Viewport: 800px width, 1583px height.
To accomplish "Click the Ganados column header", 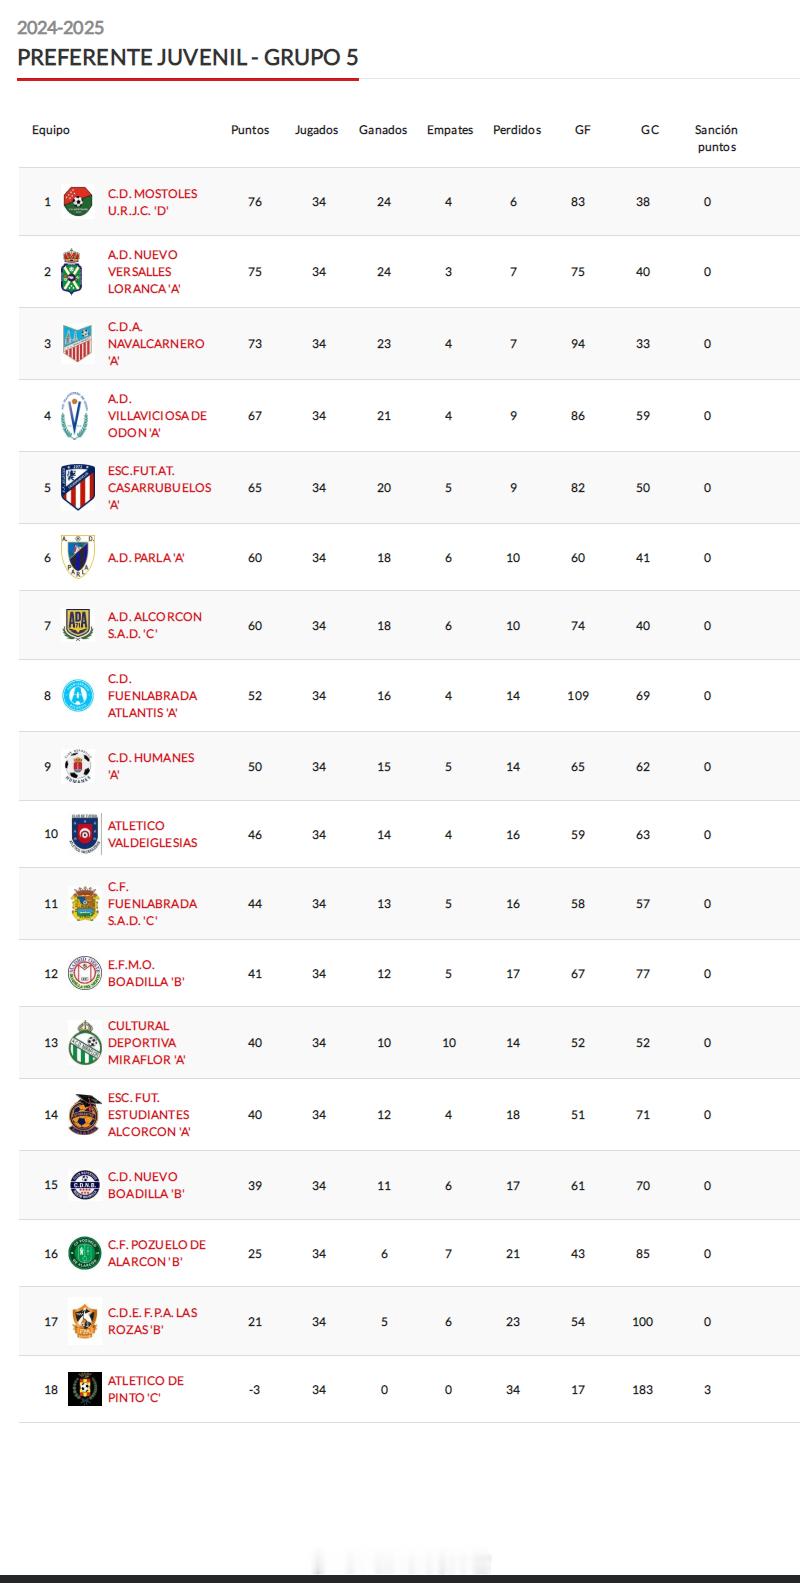I will click(383, 130).
